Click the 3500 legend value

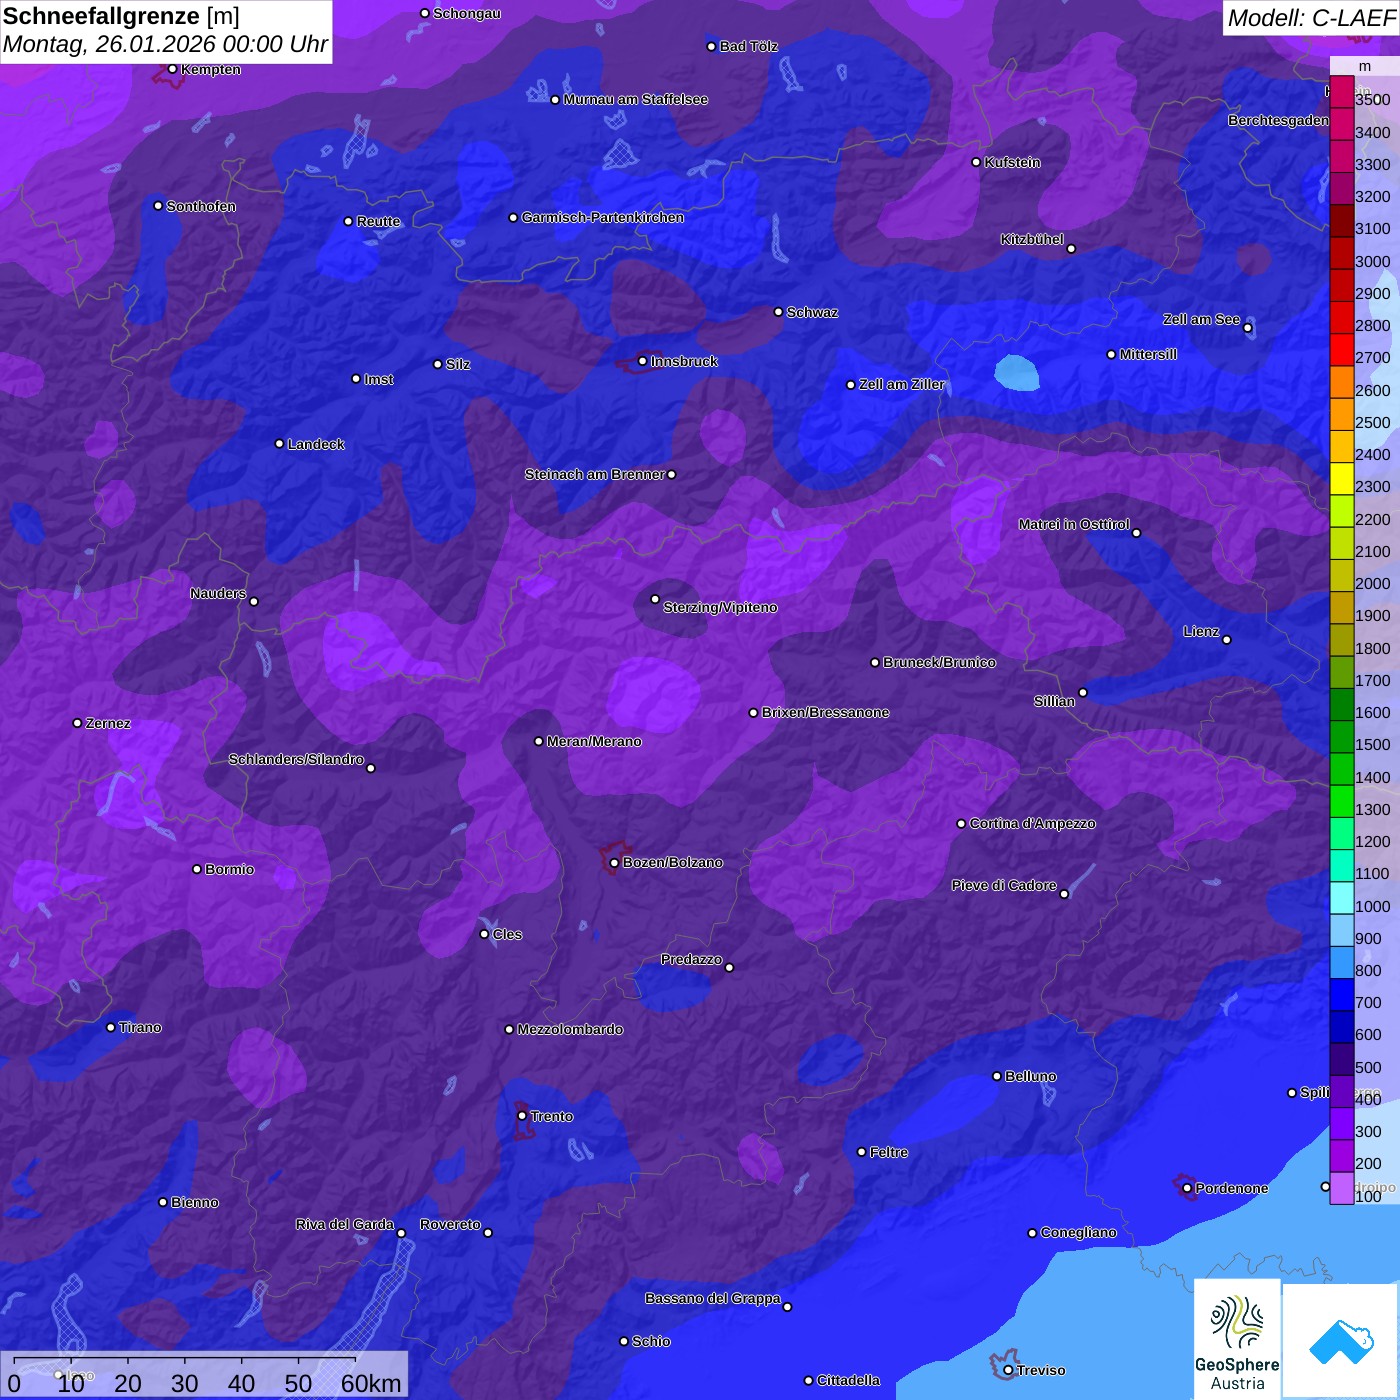(1372, 100)
